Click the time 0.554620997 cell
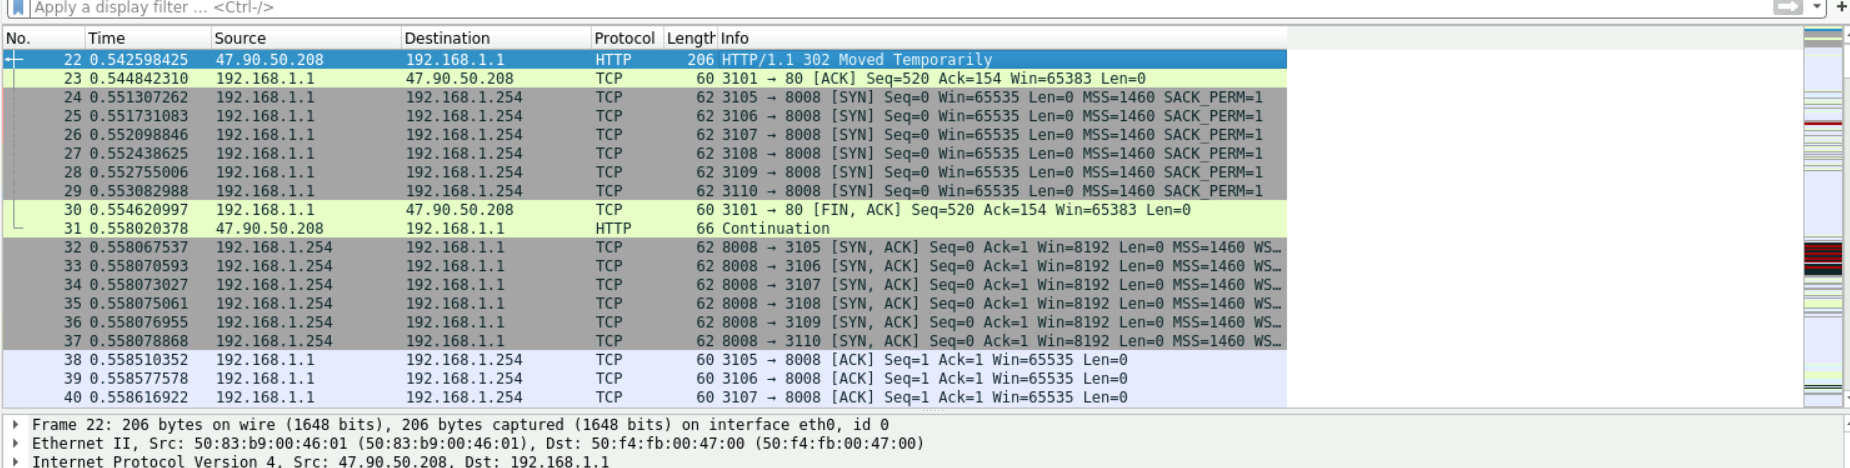 (x=138, y=210)
